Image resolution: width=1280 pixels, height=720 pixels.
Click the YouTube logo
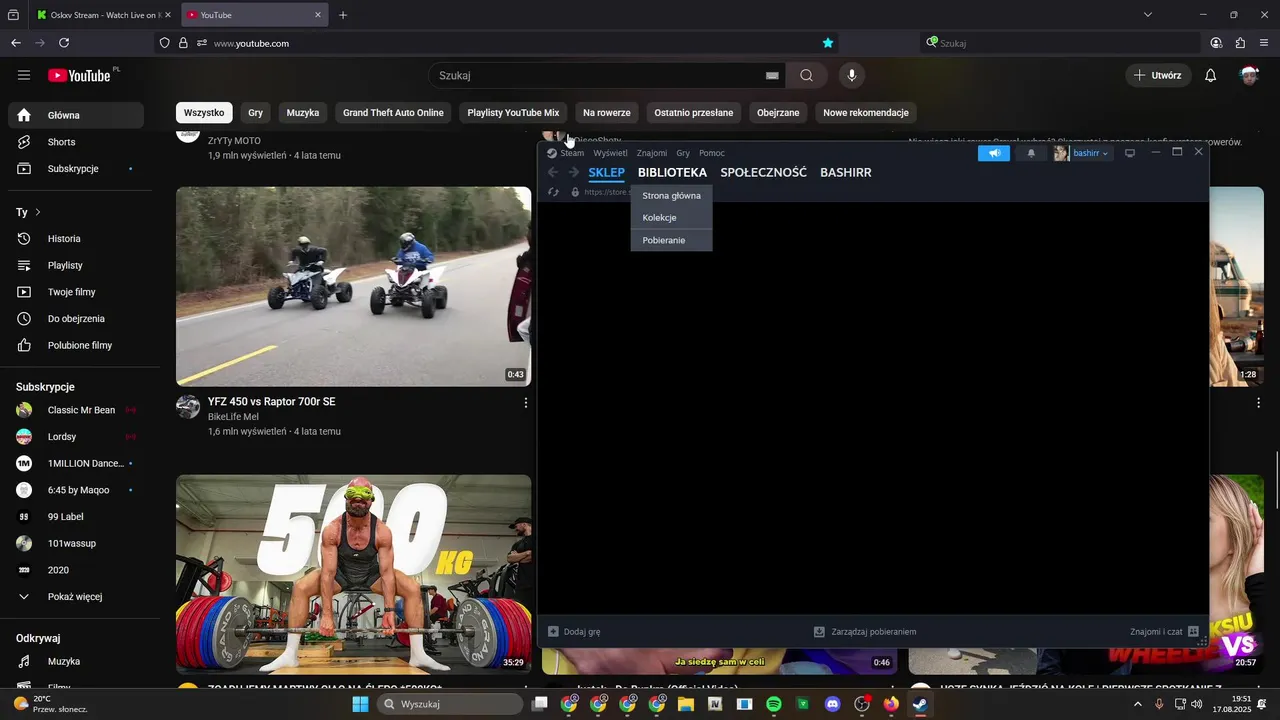[79, 75]
